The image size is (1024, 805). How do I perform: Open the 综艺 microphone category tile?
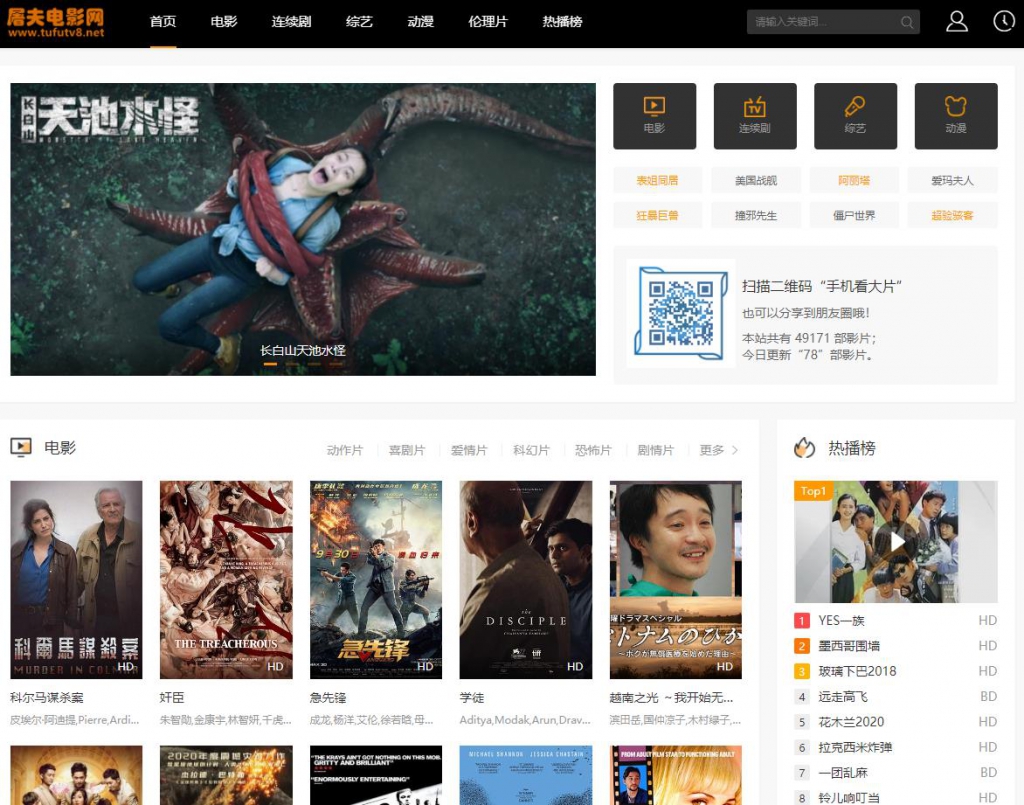click(x=855, y=116)
